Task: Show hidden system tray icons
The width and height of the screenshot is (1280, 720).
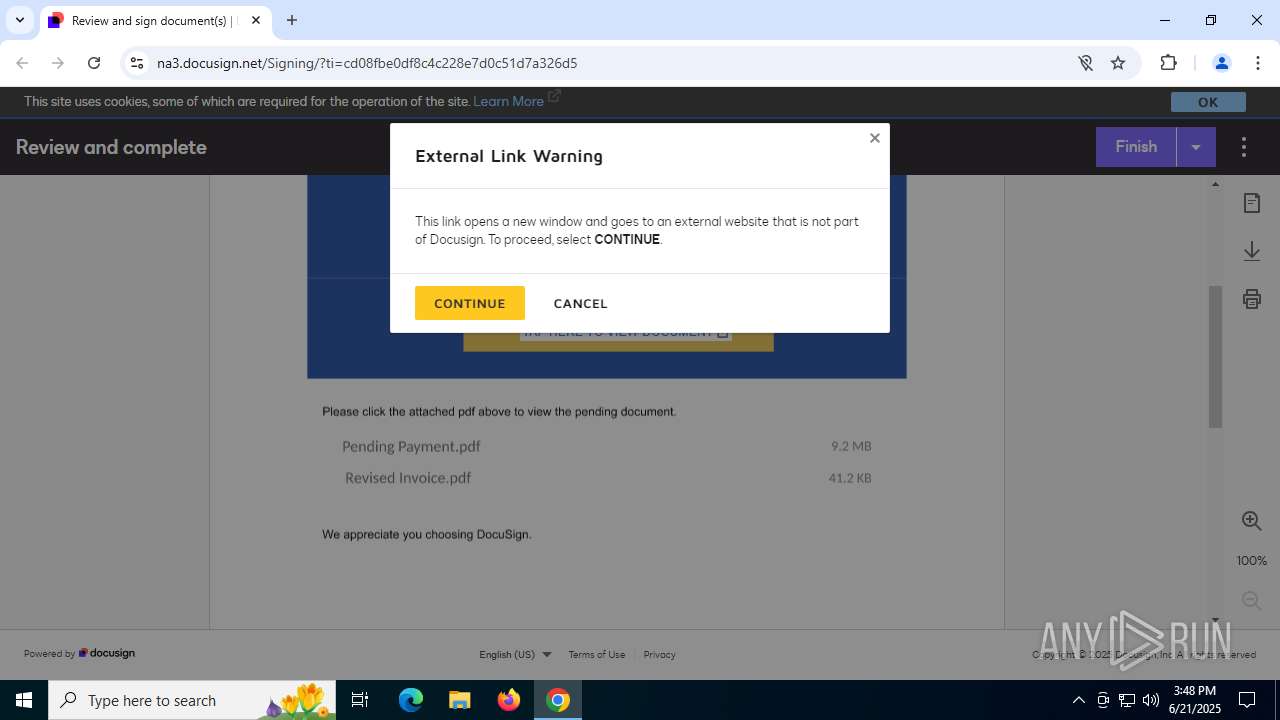Action: tap(1078, 700)
